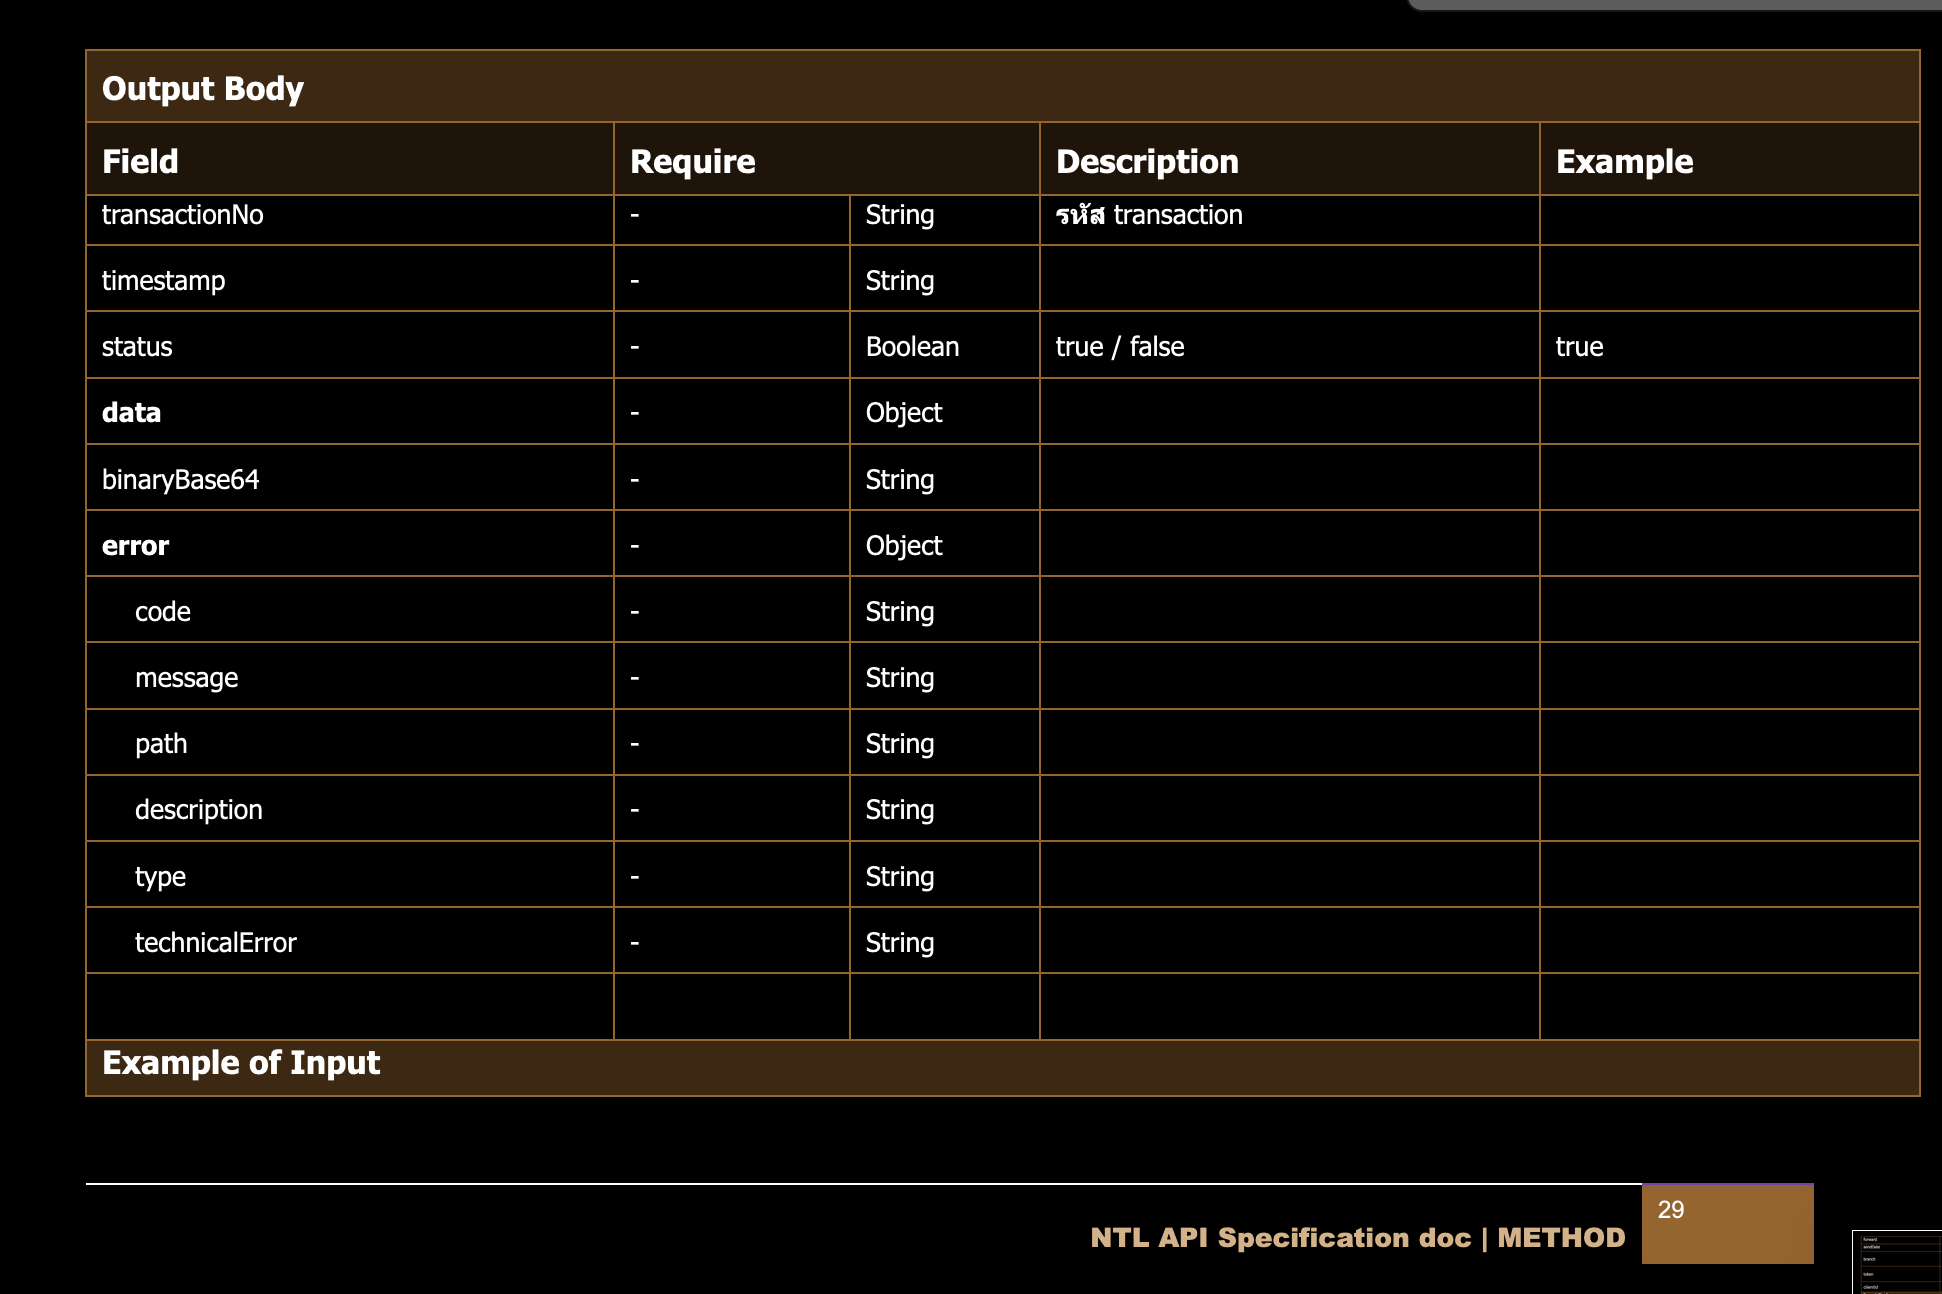Screen dimensions: 1942x1294
Task: Click the Output Body section header
Action: point(203,88)
